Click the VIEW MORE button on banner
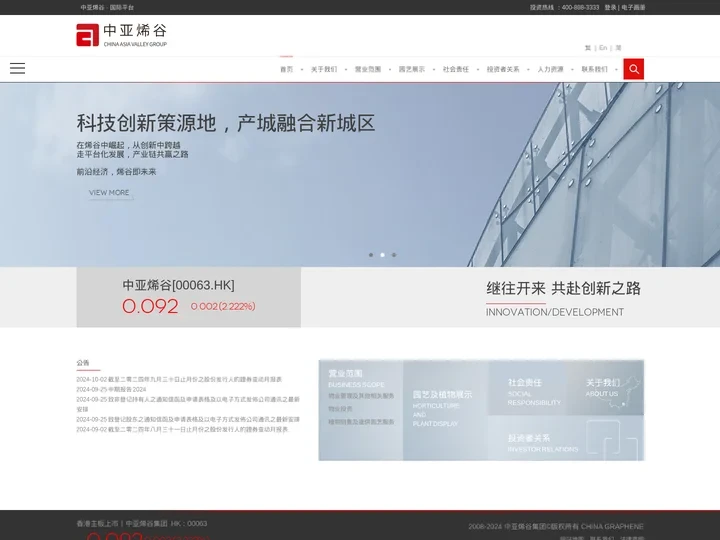The image size is (720, 540). [109, 193]
